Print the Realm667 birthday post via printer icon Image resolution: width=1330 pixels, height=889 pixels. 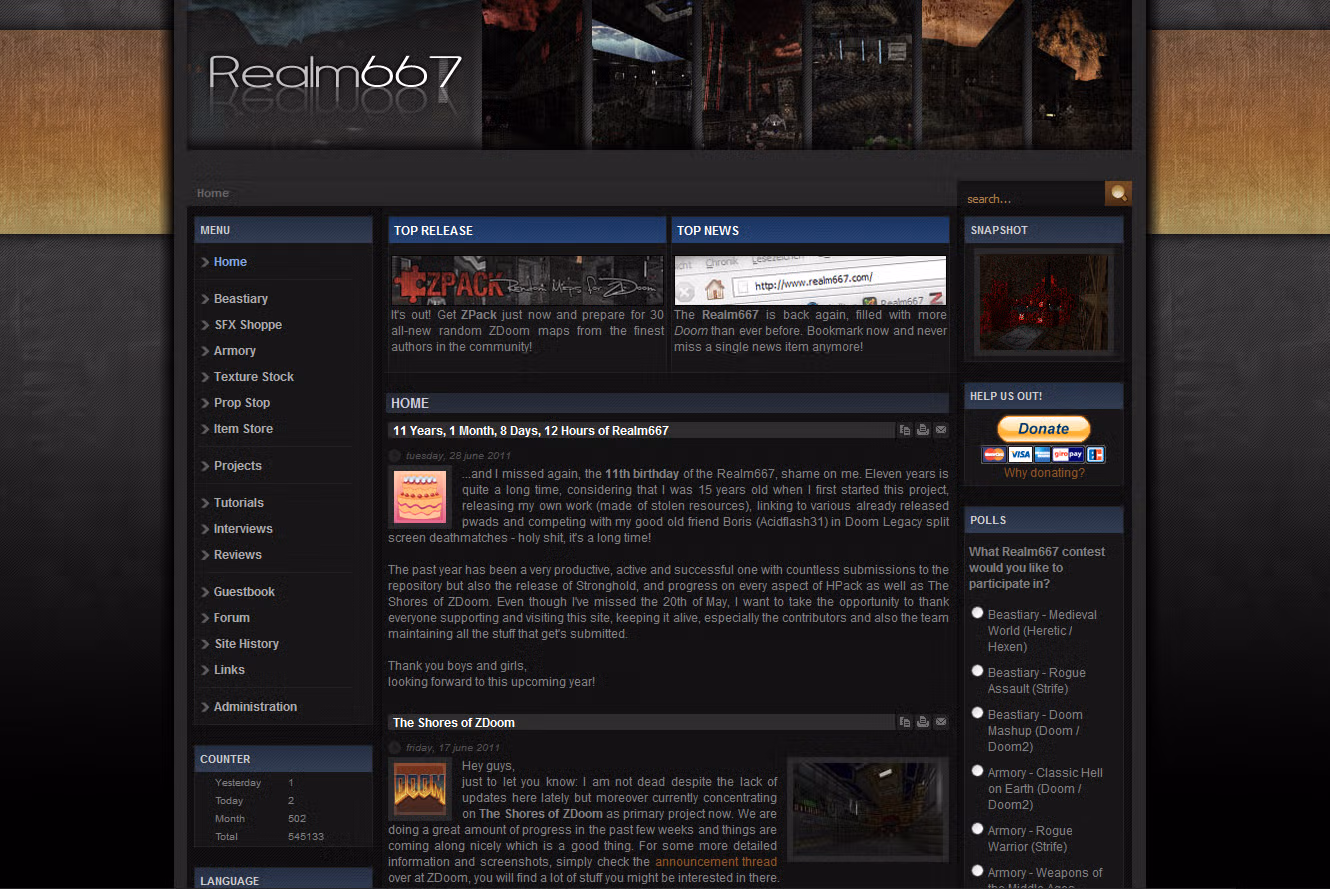pyautogui.click(x=923, y=430)
